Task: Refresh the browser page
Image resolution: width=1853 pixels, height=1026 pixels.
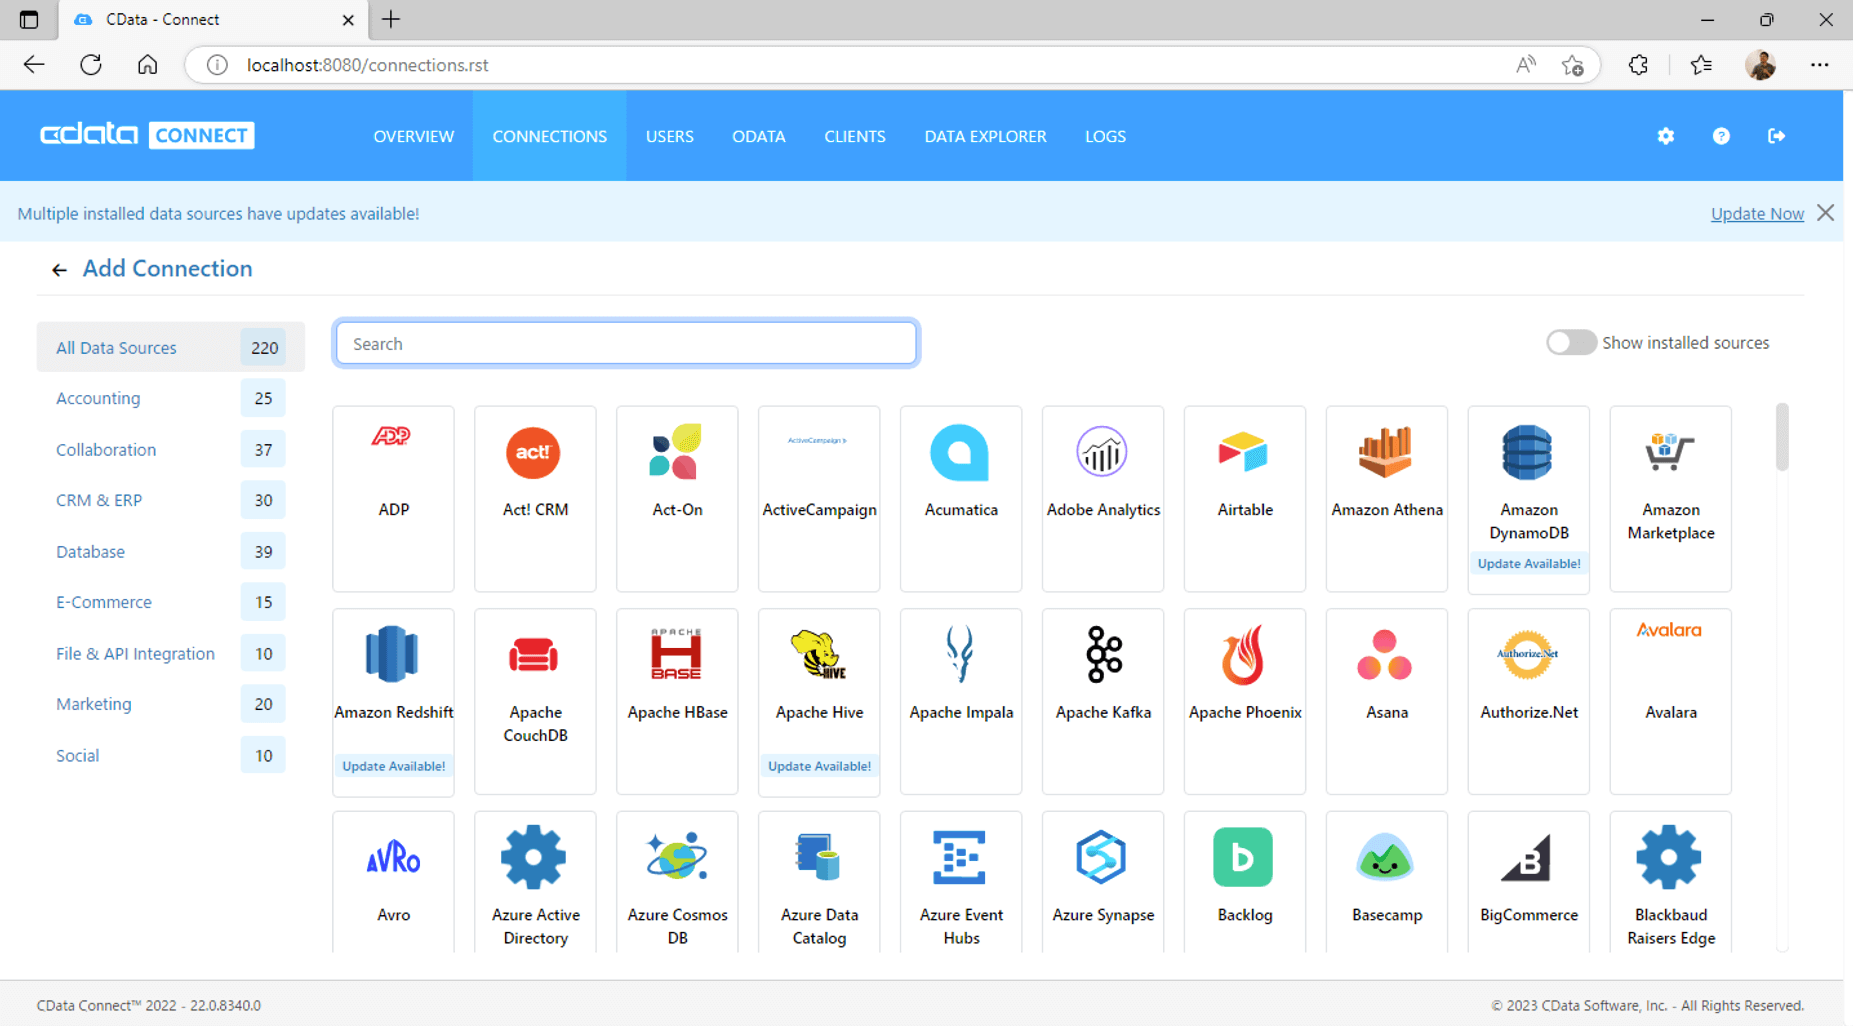Action: (91, 65)
